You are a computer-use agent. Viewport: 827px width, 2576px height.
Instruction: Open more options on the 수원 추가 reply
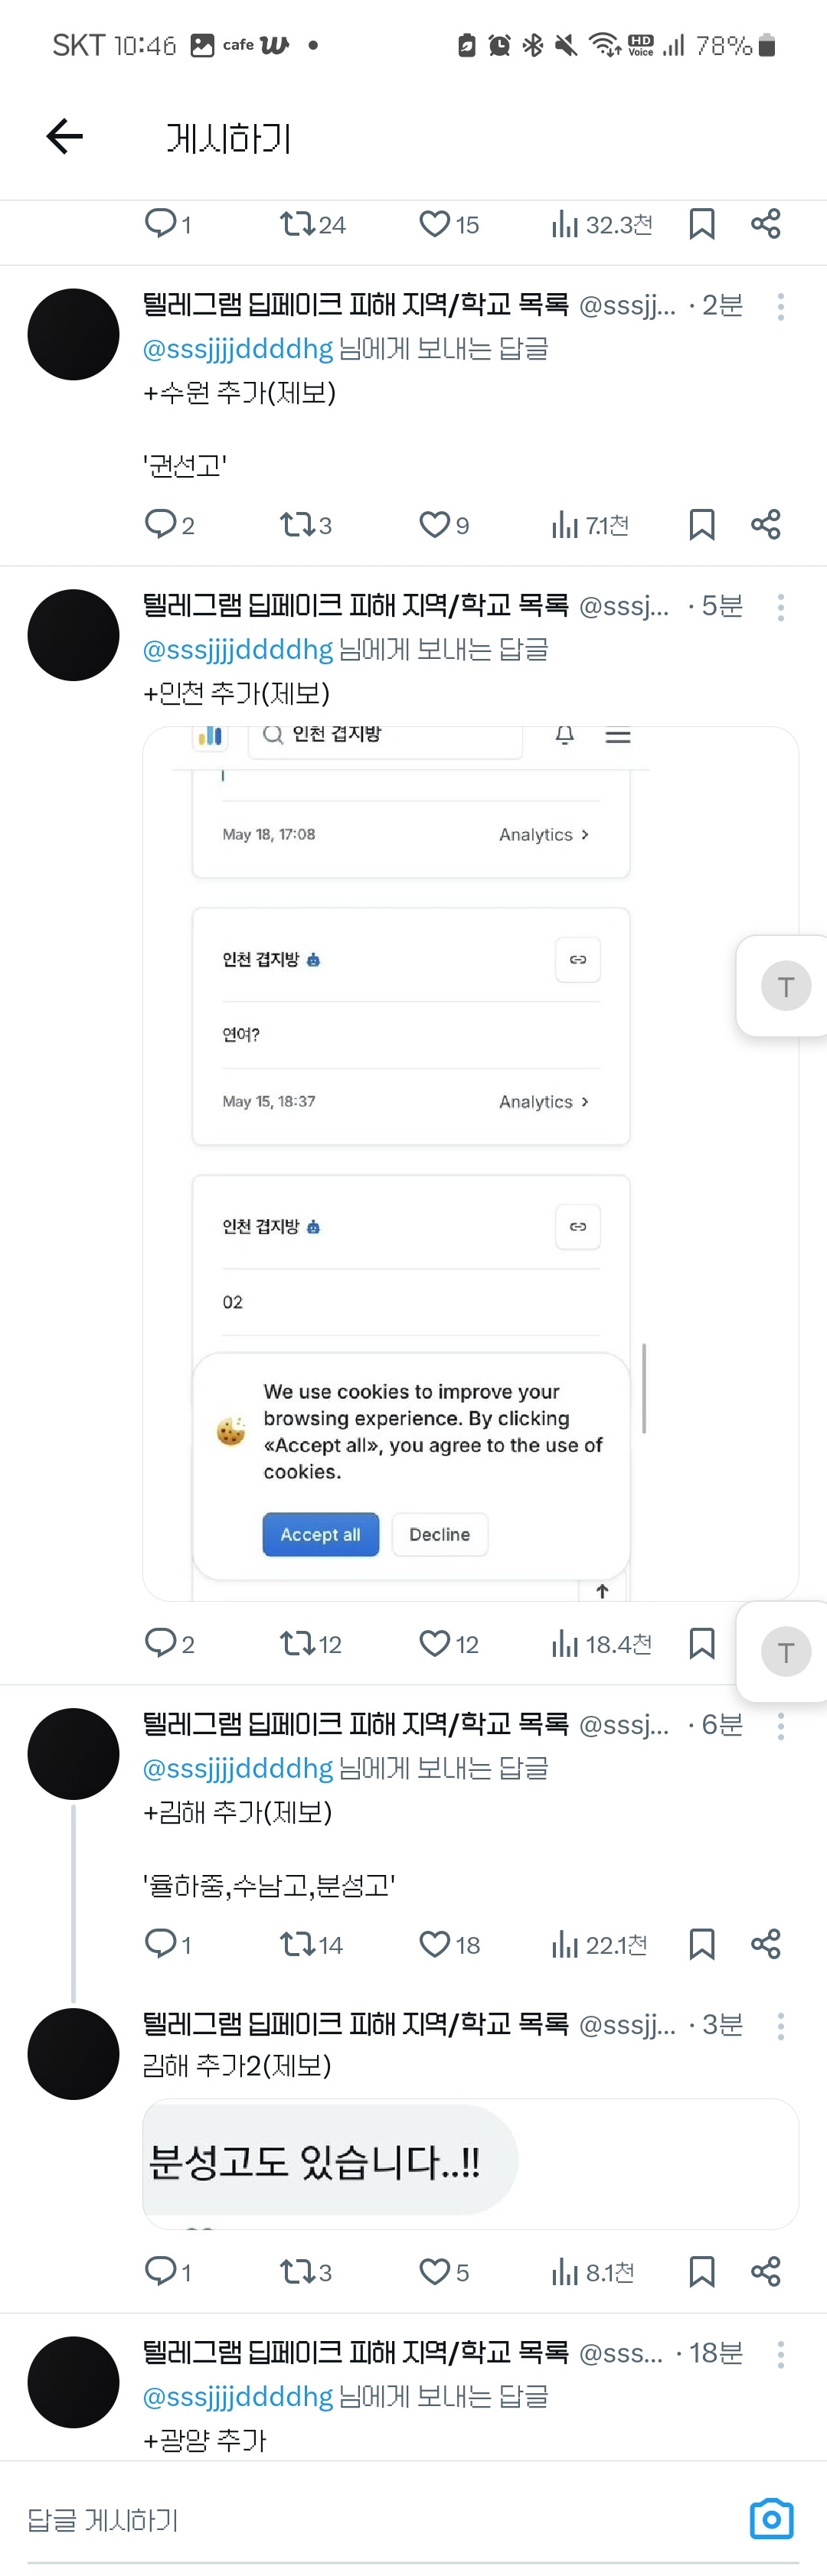(780, 306)
